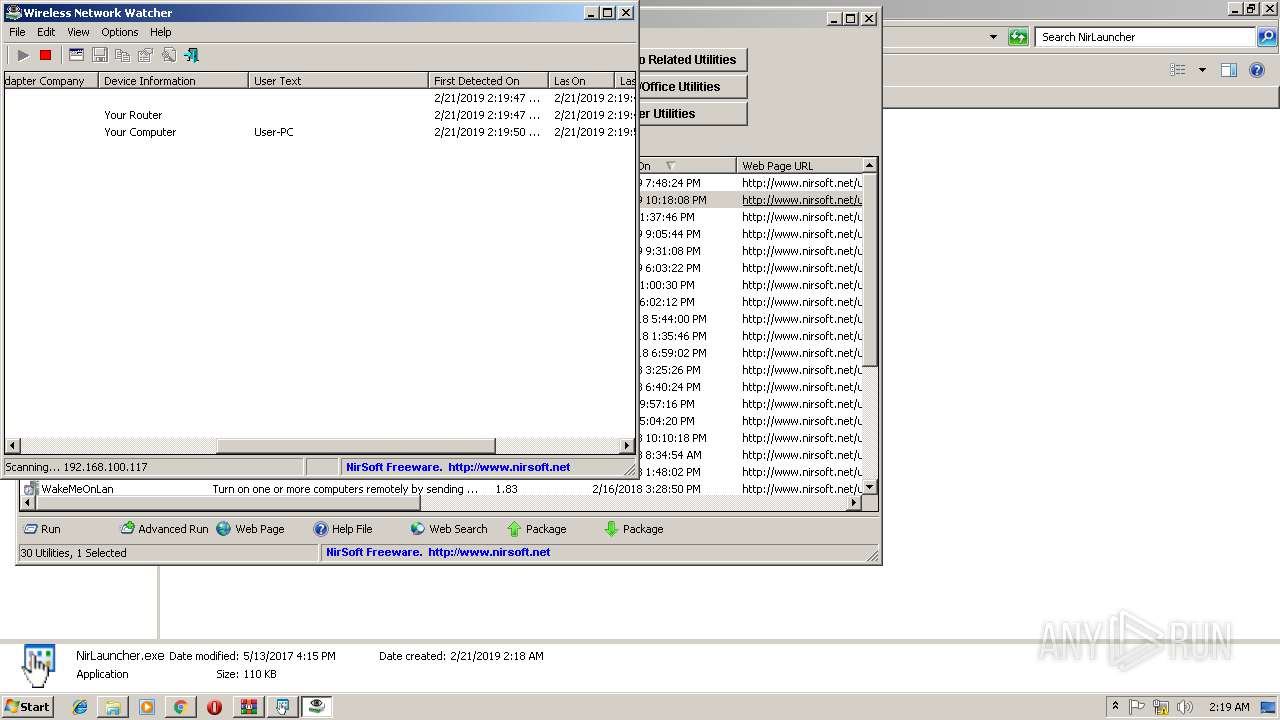This screenshot has height=720, width=1280.
Task: Open Google Chrome from the taskbar
Action: tap(180, 707)
